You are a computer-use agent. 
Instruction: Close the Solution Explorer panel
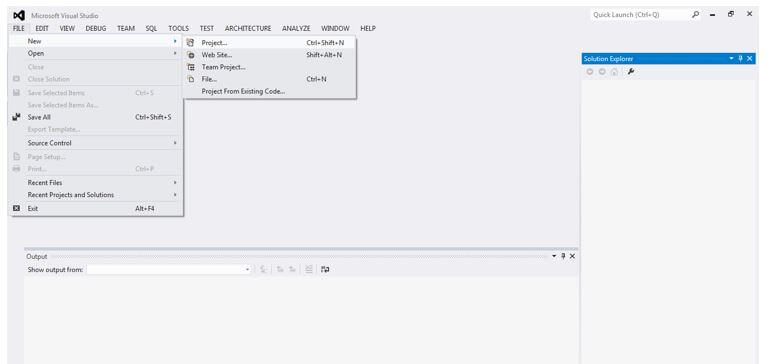pyautogui.click(x=749, y=58)
